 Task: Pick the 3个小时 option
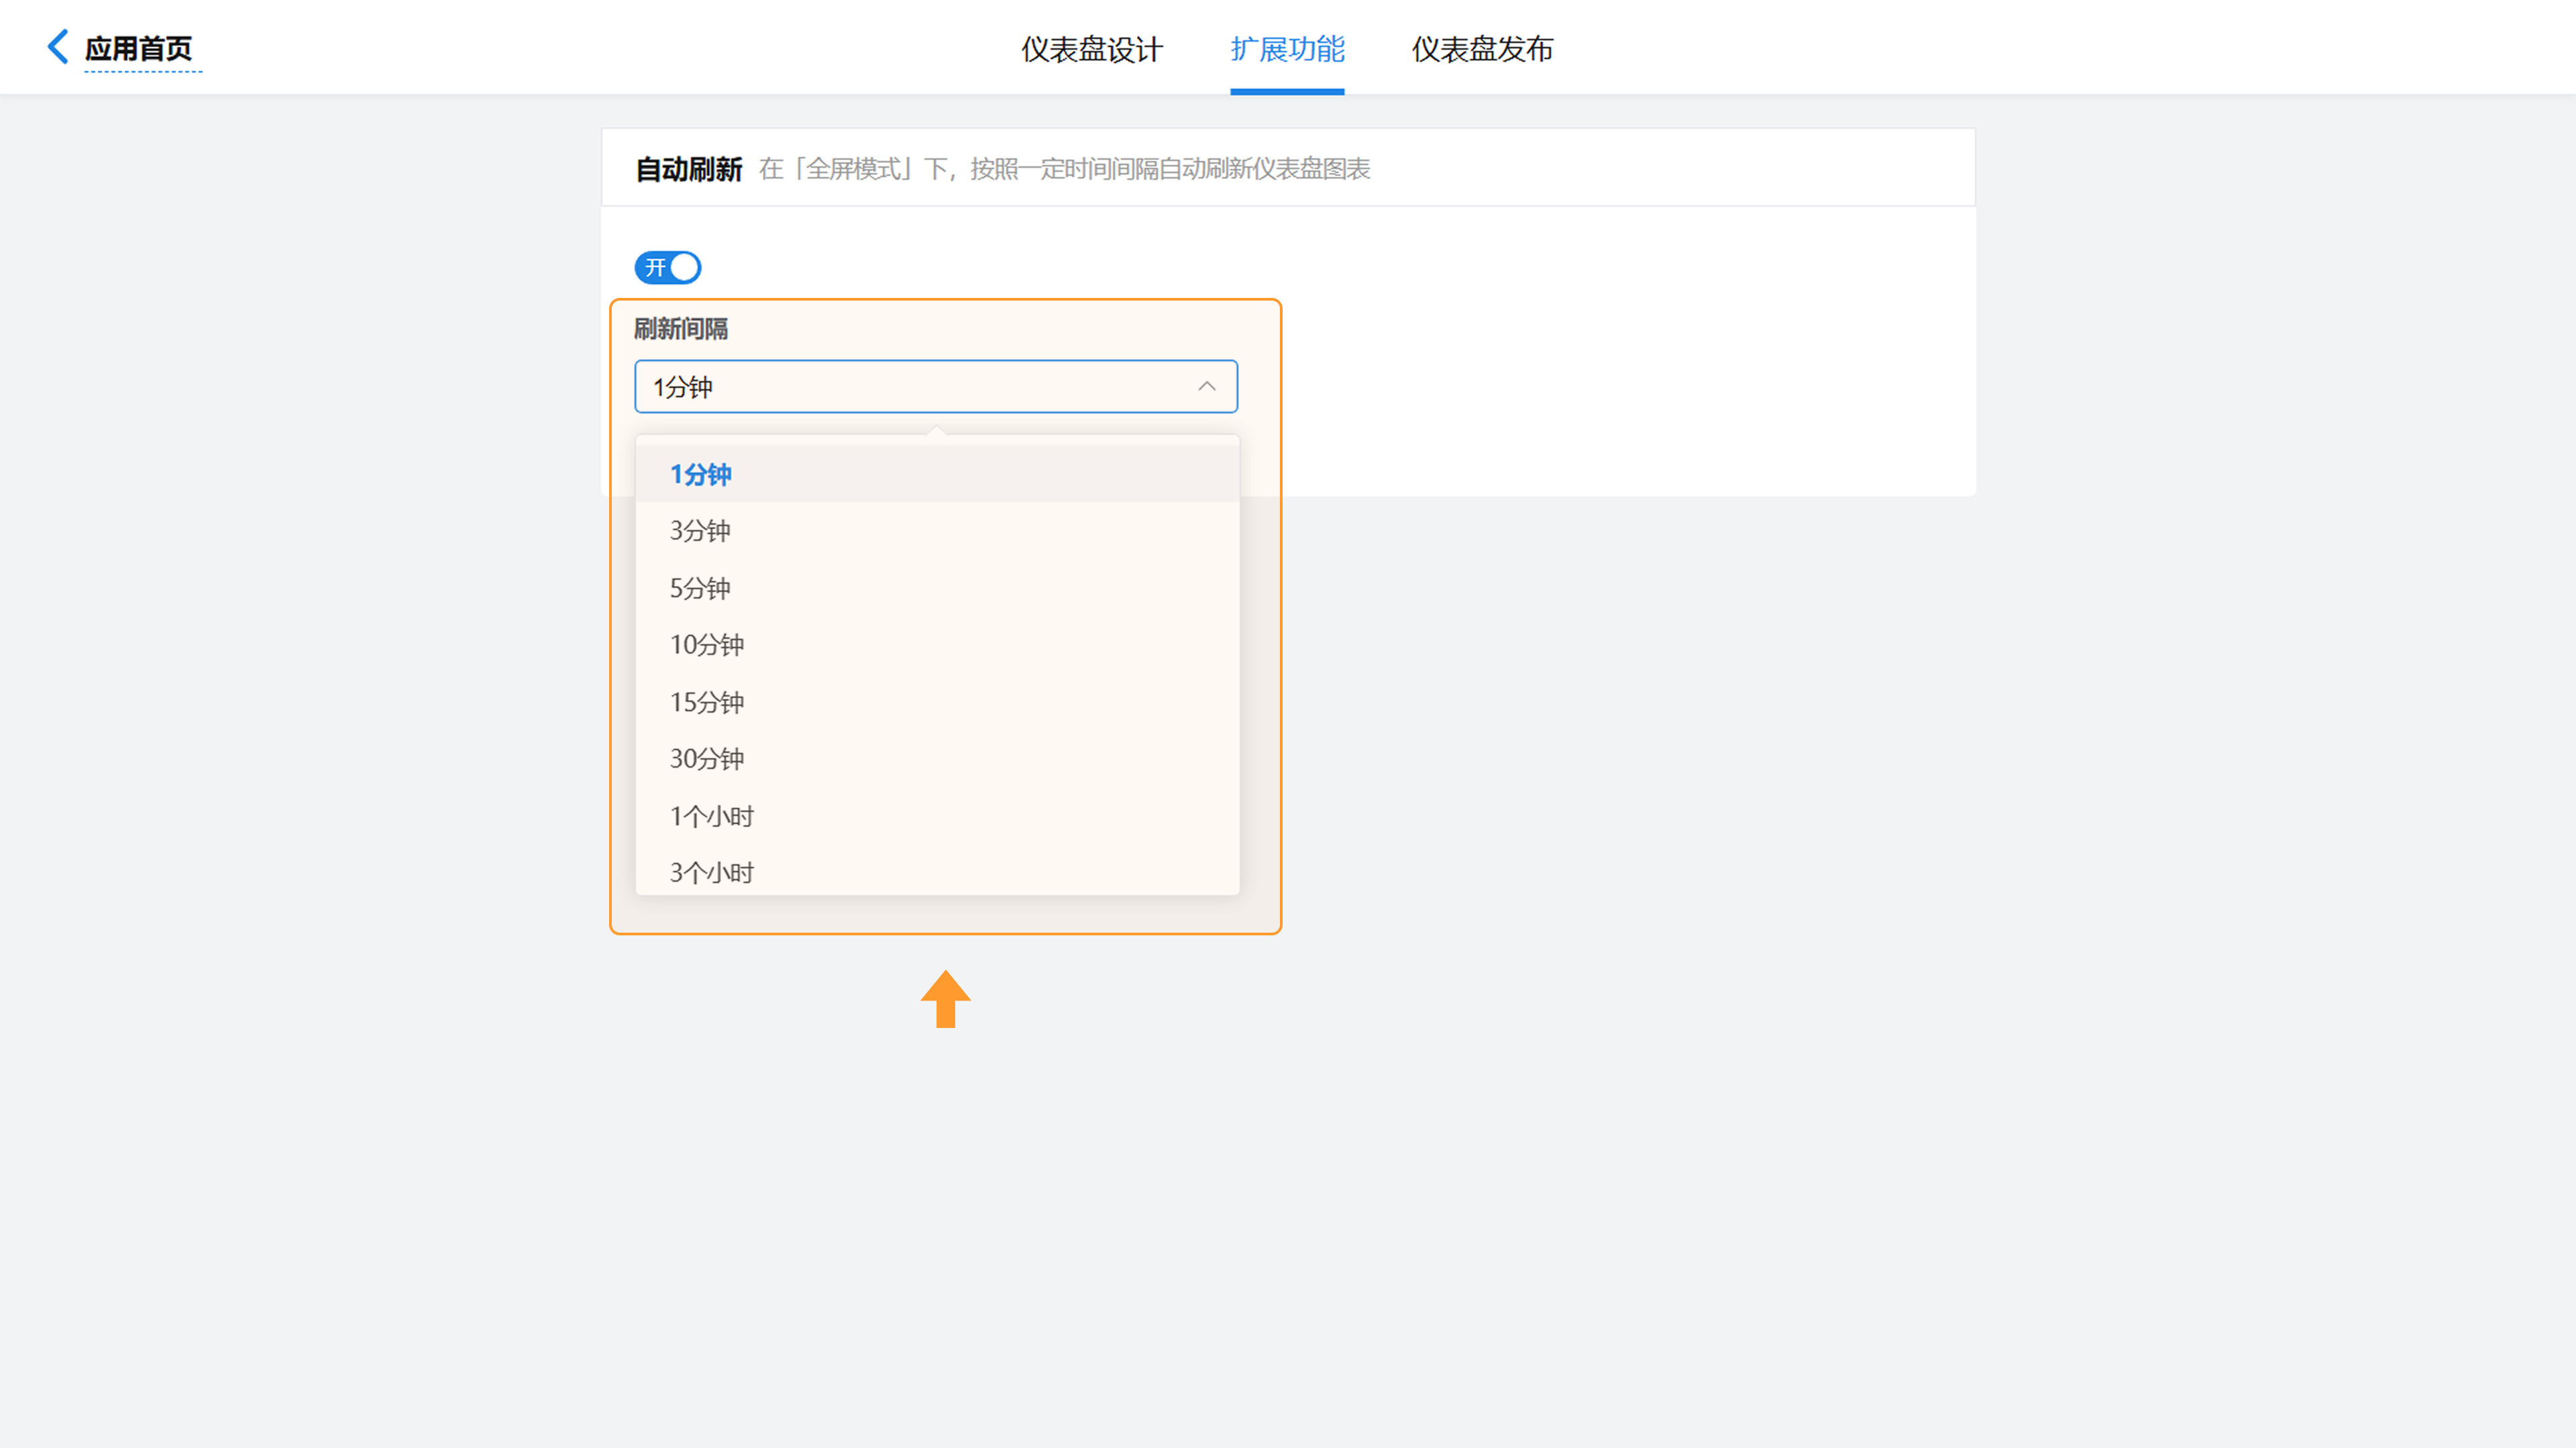(x=937, y=870)
